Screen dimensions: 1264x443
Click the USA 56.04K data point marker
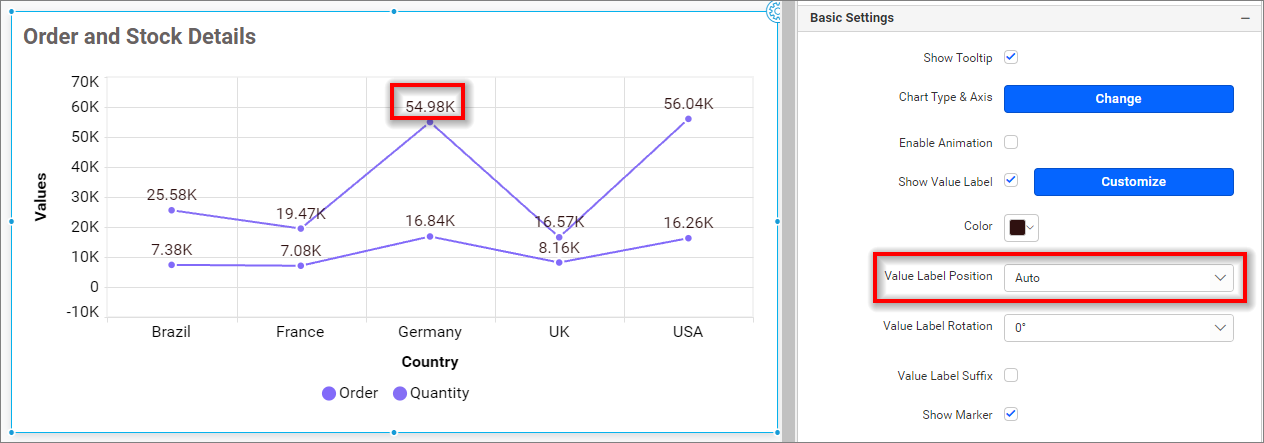(688, 119)
